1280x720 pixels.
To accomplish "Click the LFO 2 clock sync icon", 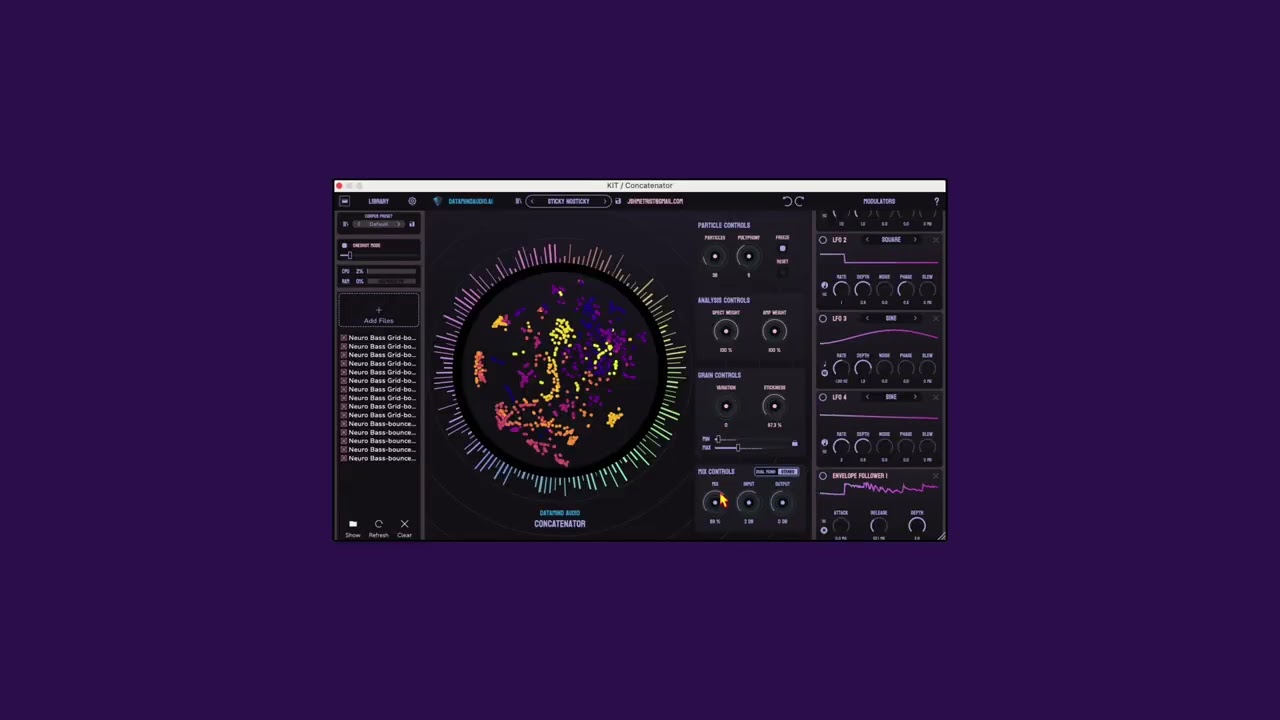I will [825, 285].
